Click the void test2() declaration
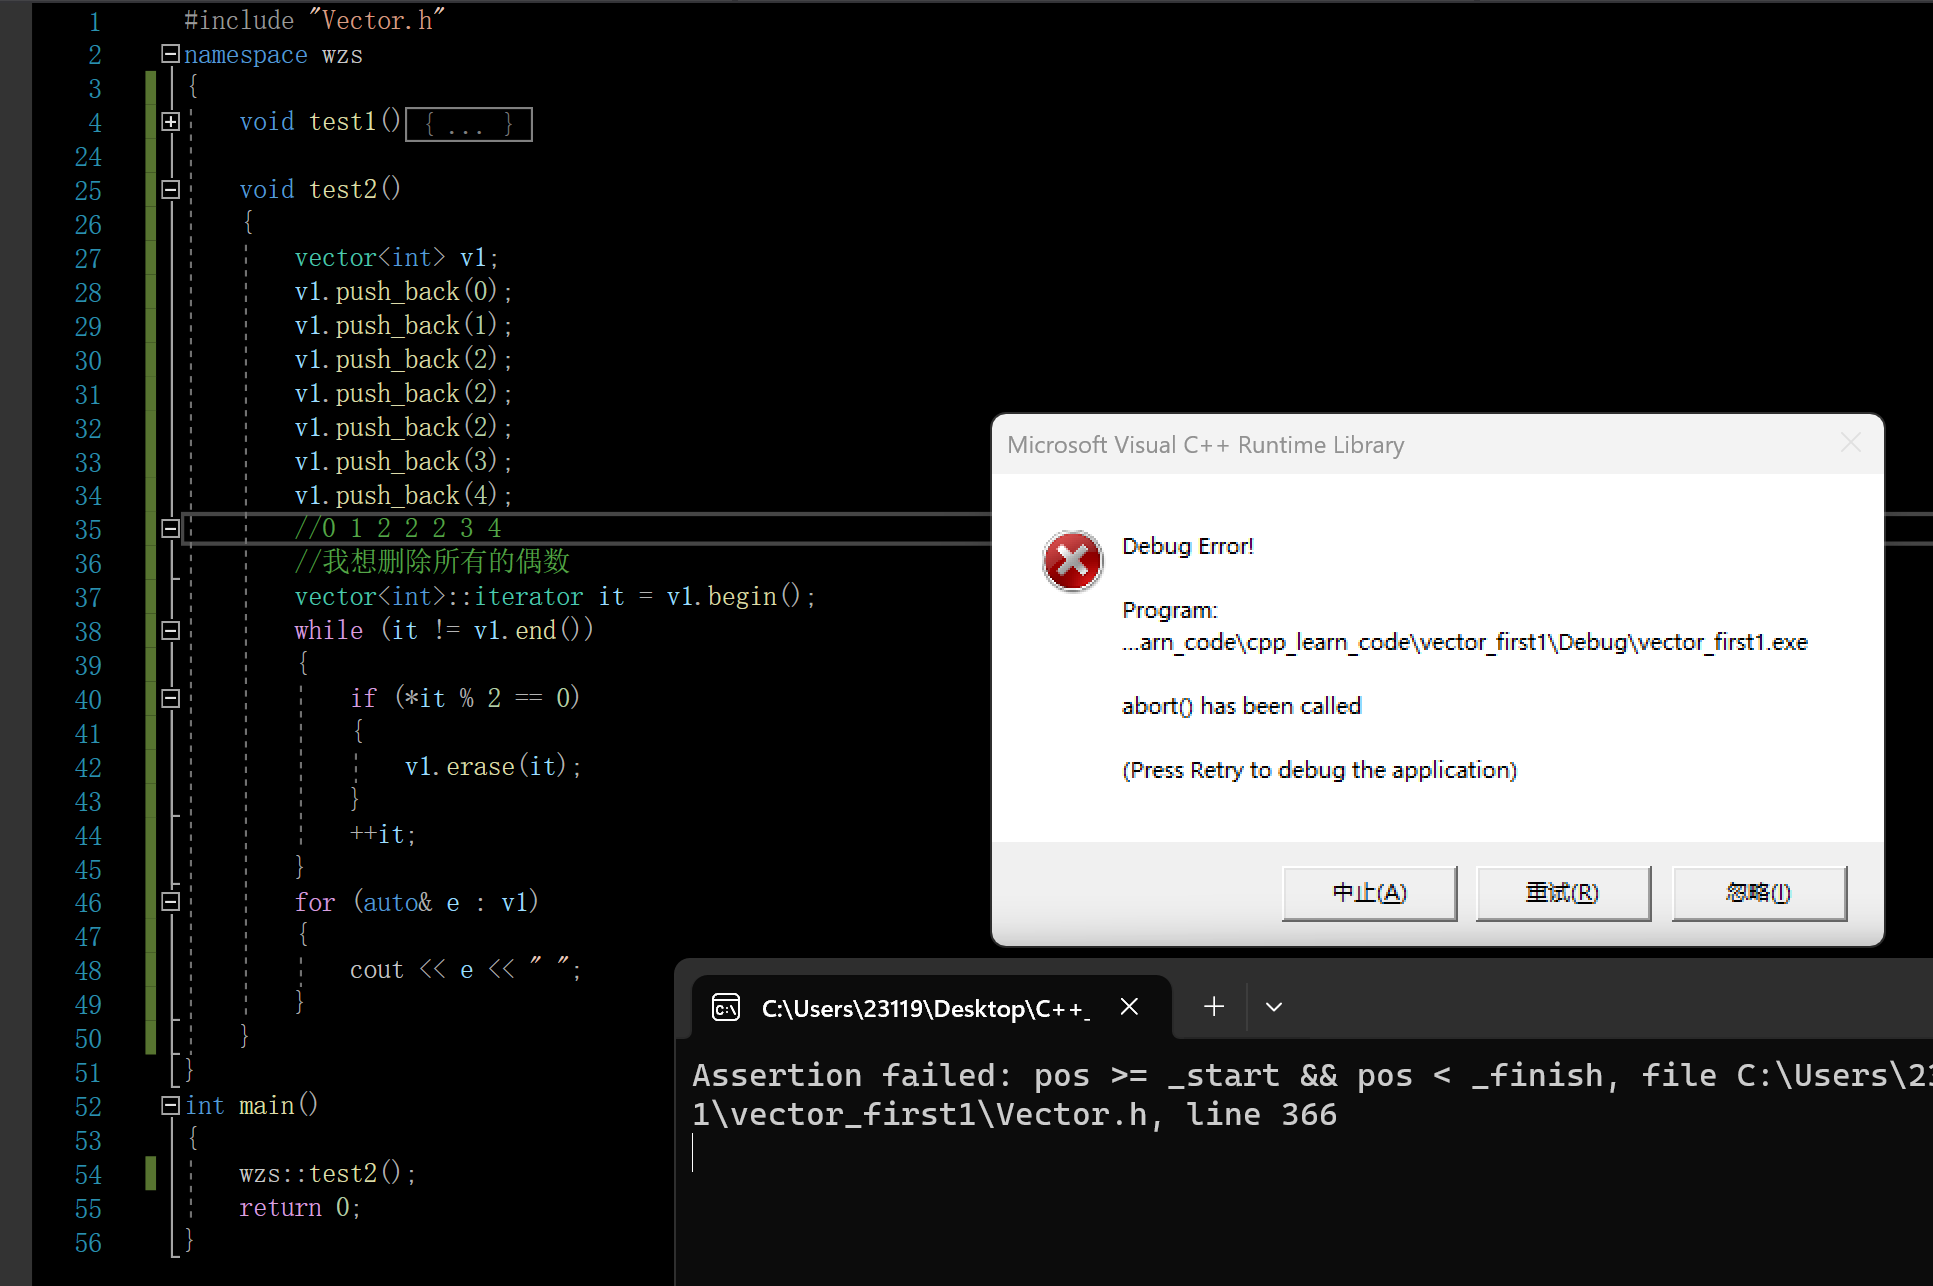This screenshot has width=1933, height=1286. 320,190
